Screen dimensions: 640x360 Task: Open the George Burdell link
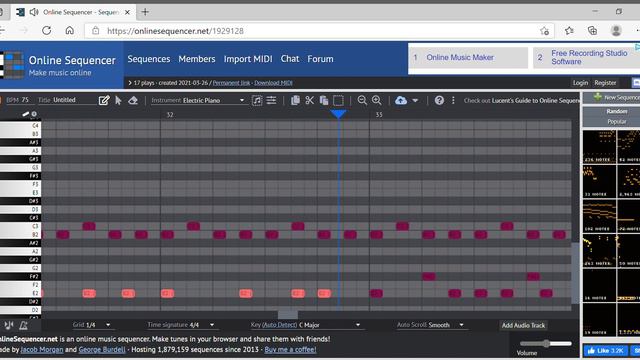(x=102, y=349)
